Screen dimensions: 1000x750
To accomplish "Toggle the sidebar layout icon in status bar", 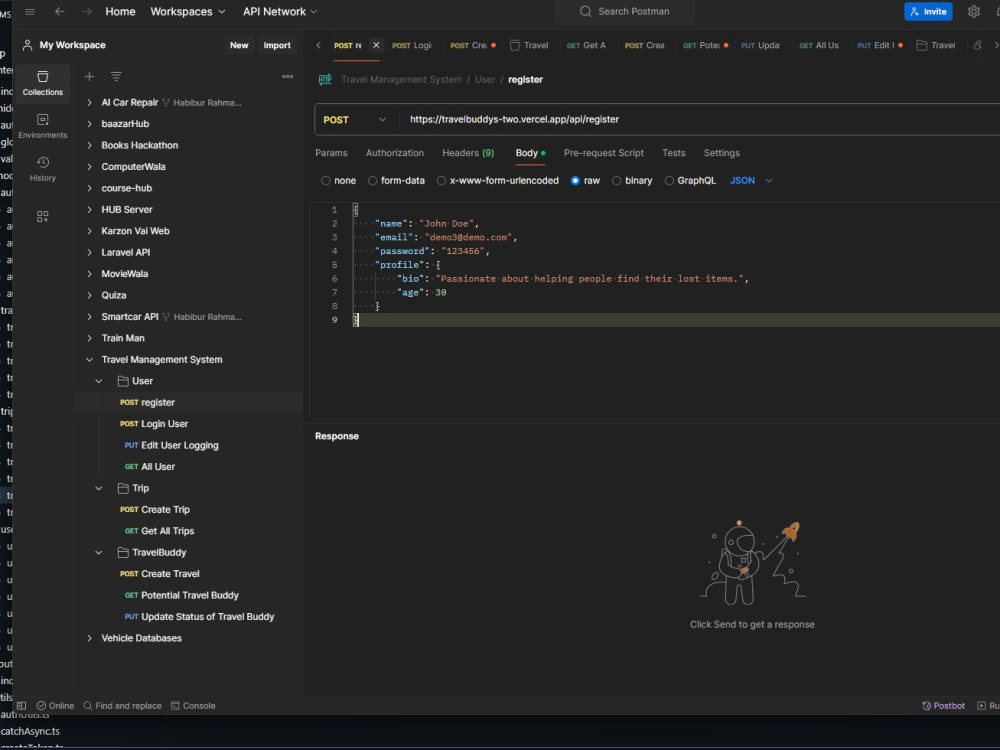I will point(21,706).
